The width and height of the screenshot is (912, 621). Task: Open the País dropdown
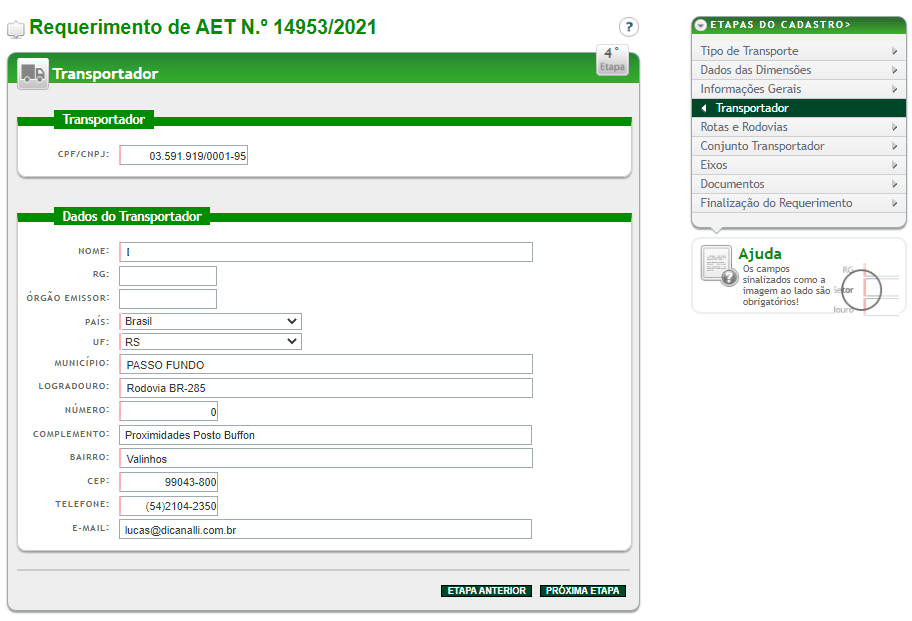click(210, 322)
